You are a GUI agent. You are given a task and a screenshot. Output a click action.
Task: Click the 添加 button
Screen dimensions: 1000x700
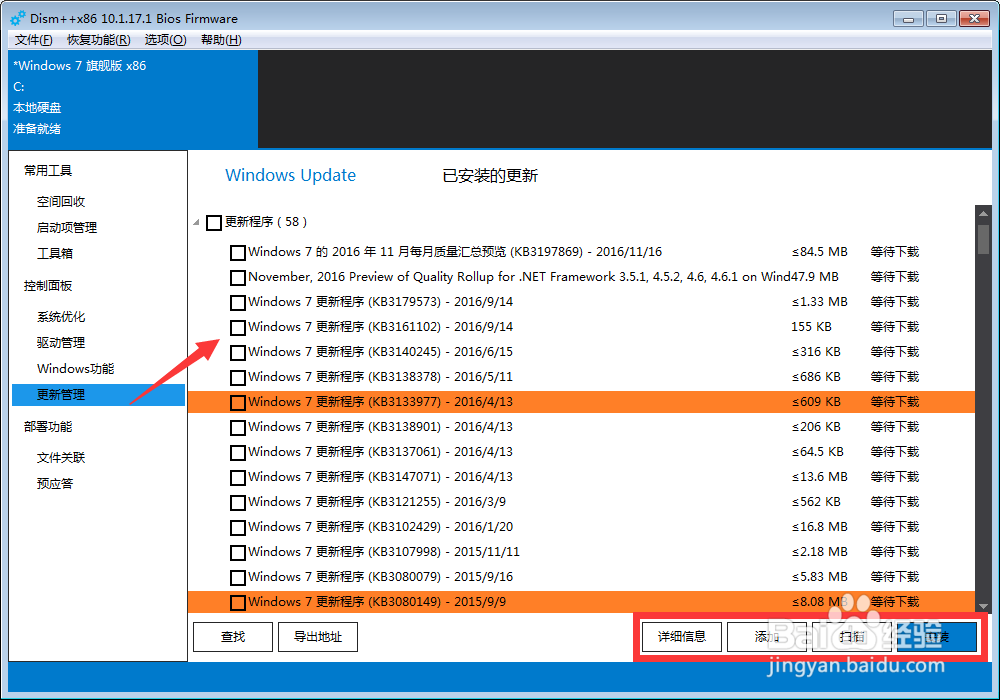pos(767,637)
